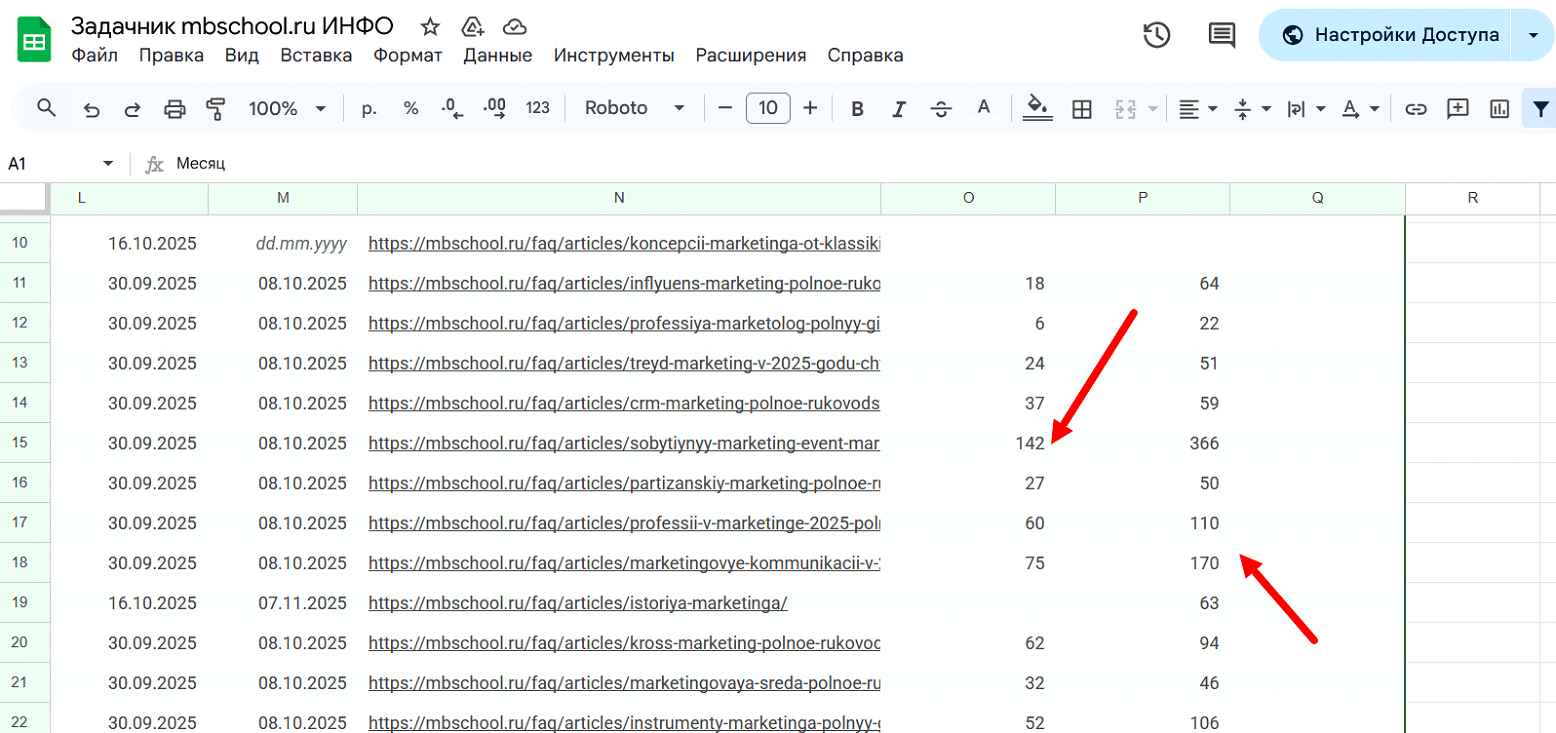The height and width of the screenshot is (733, 1556).
Task: Star this spreadsheet document
Action: (430, 26)
